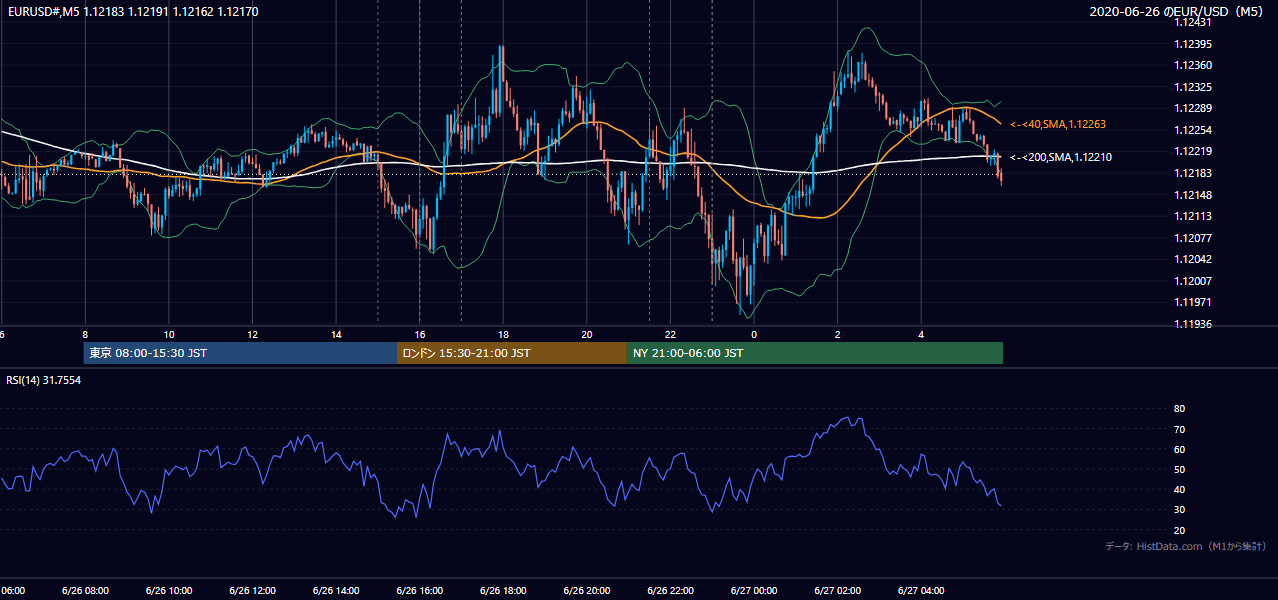Viewport: 1278px width, 600px height.
Task: Click bottom date label 6/26 18:00
Action: [x=503, y=591]
